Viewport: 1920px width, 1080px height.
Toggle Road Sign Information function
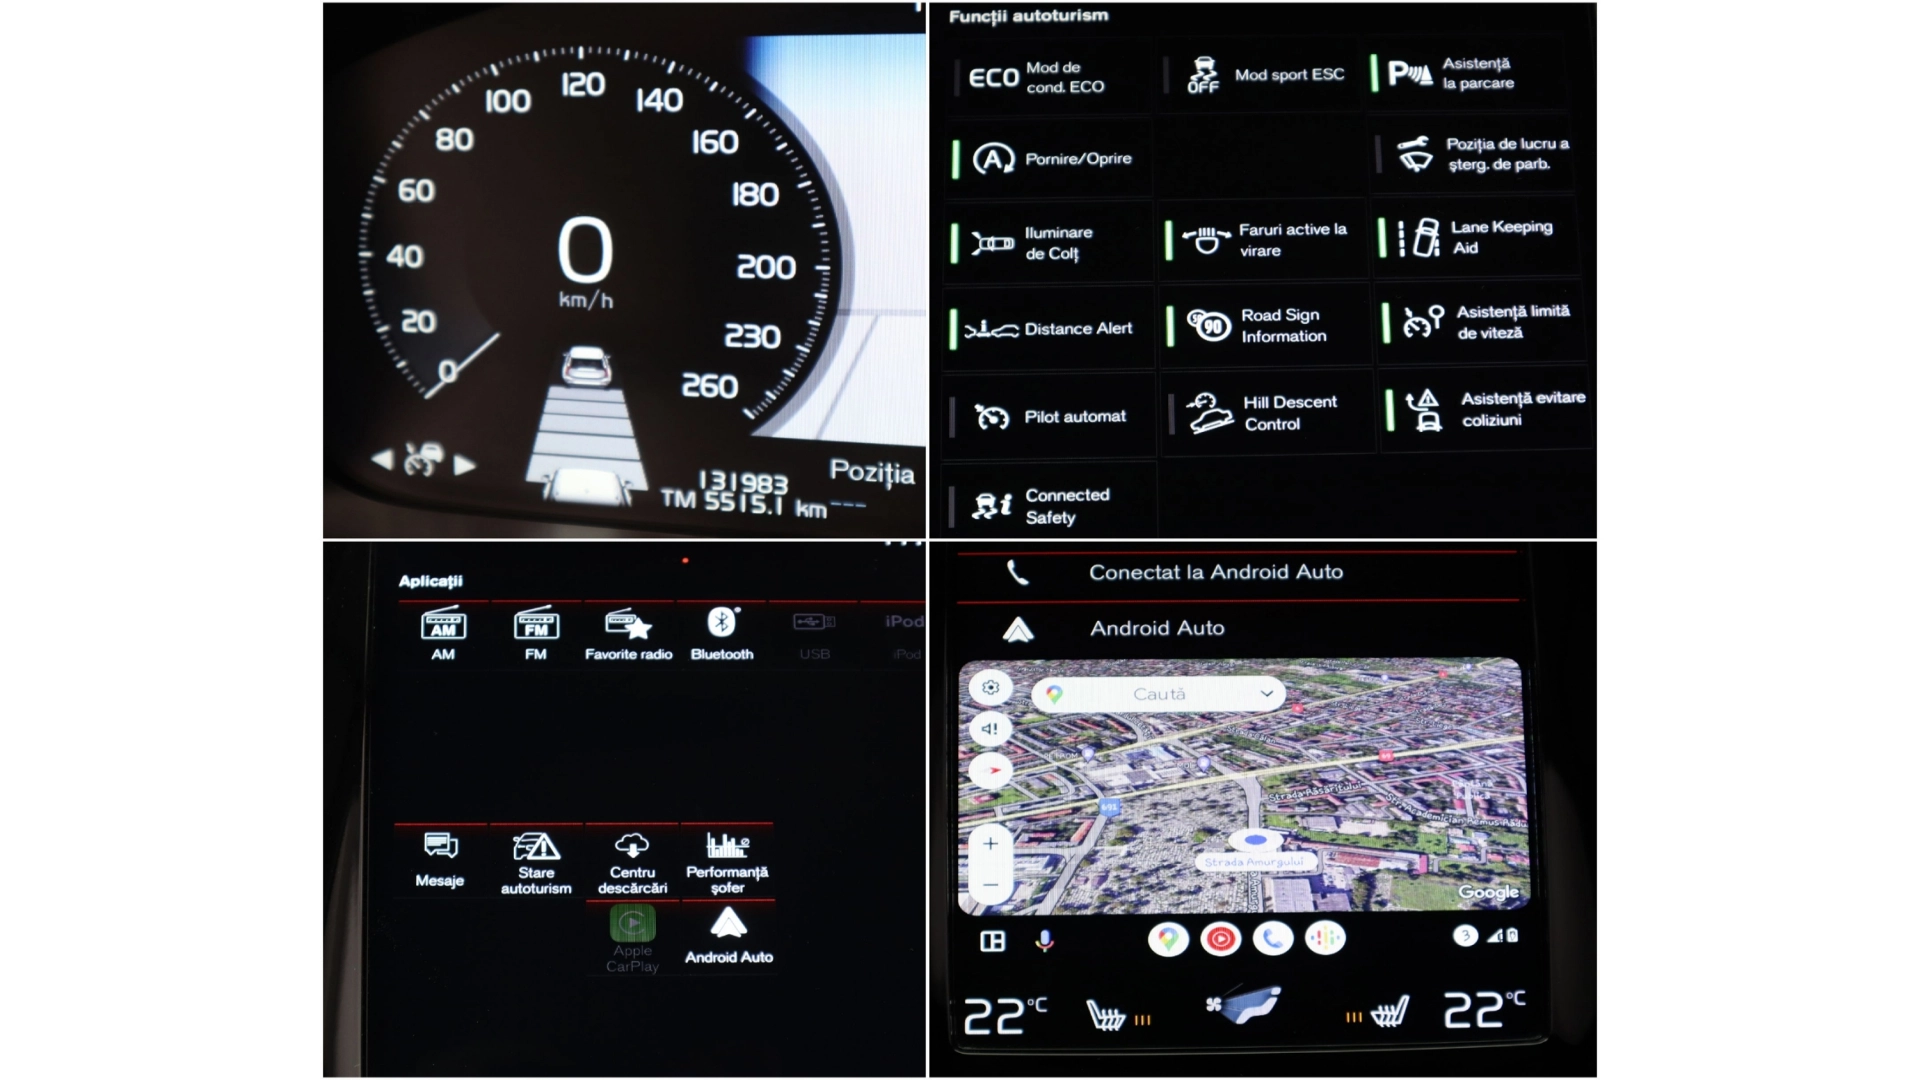click(1264, 326)
